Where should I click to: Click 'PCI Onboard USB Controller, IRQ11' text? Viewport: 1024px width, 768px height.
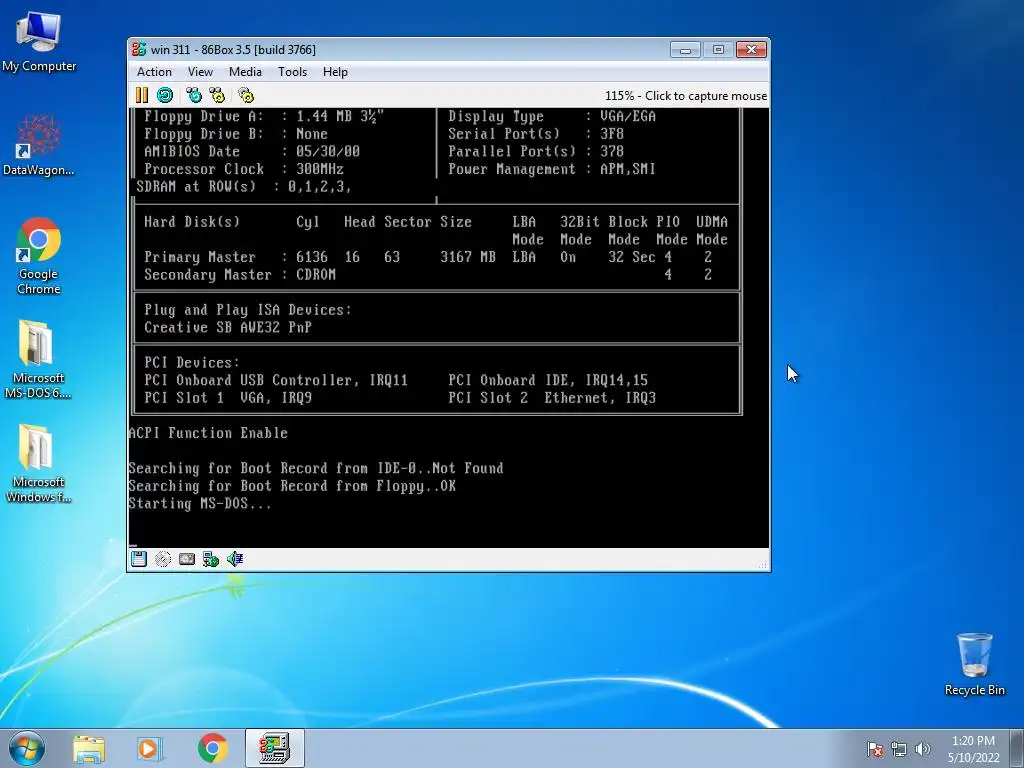[x=276, y=380]
